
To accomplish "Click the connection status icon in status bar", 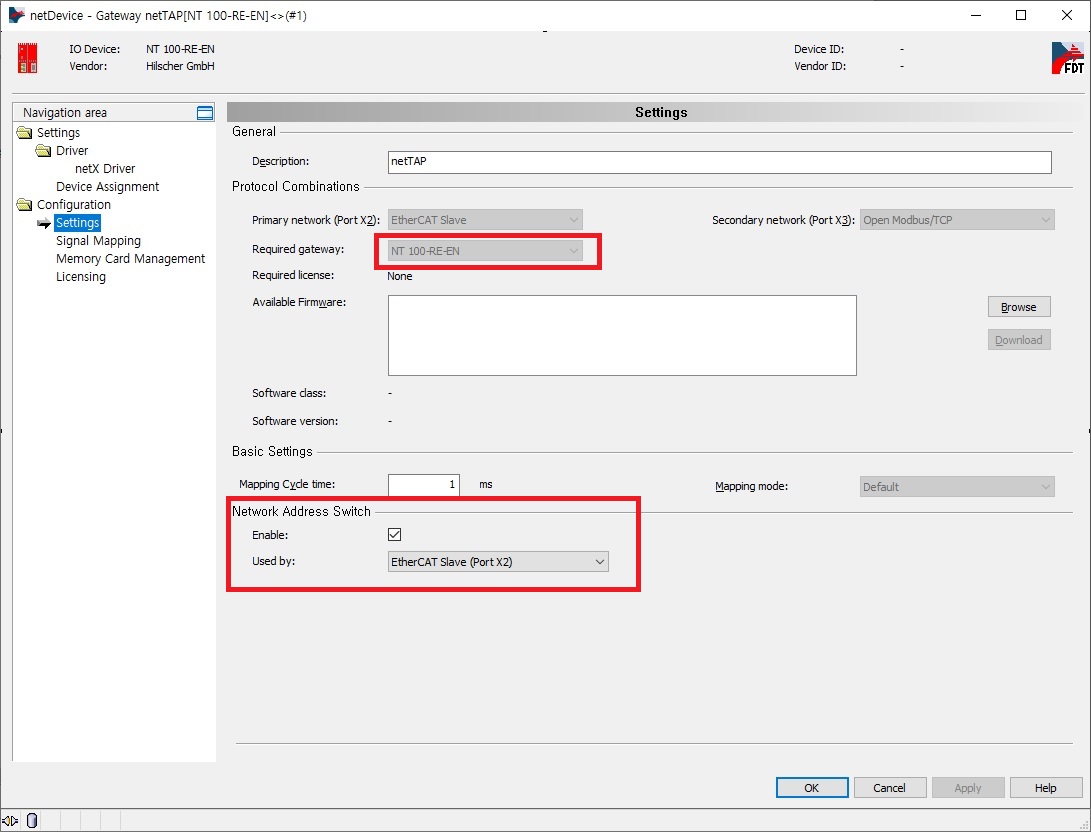I will (x=10, y=821).
